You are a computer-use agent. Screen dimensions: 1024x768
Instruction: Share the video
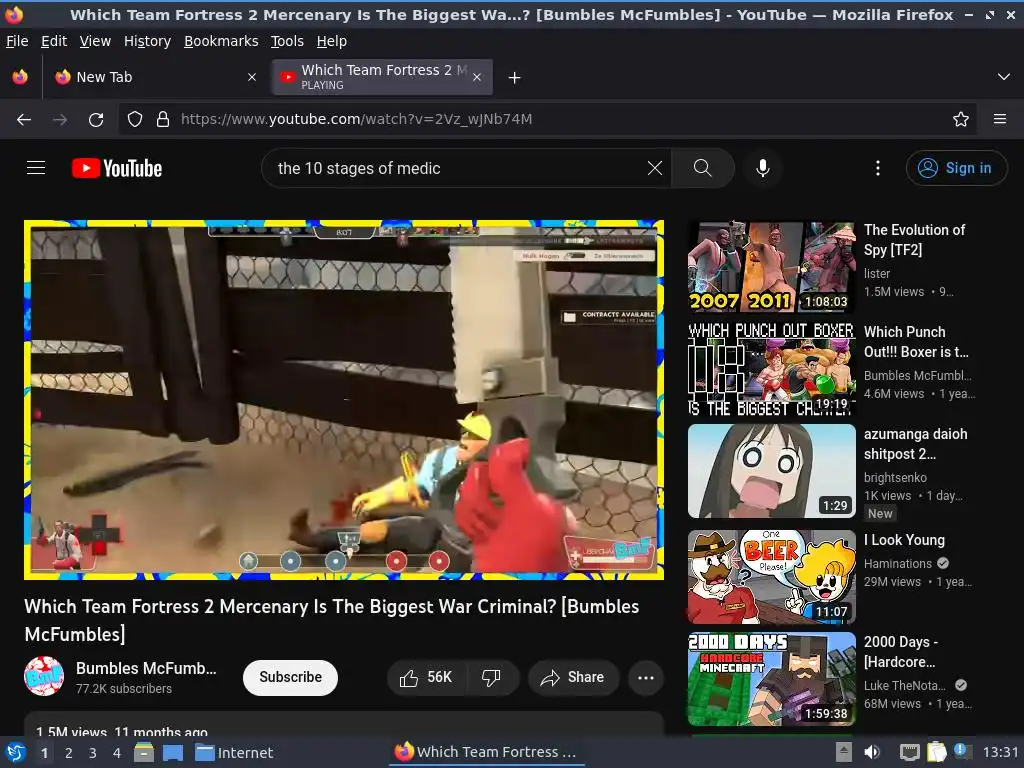[x=572, y=677]
